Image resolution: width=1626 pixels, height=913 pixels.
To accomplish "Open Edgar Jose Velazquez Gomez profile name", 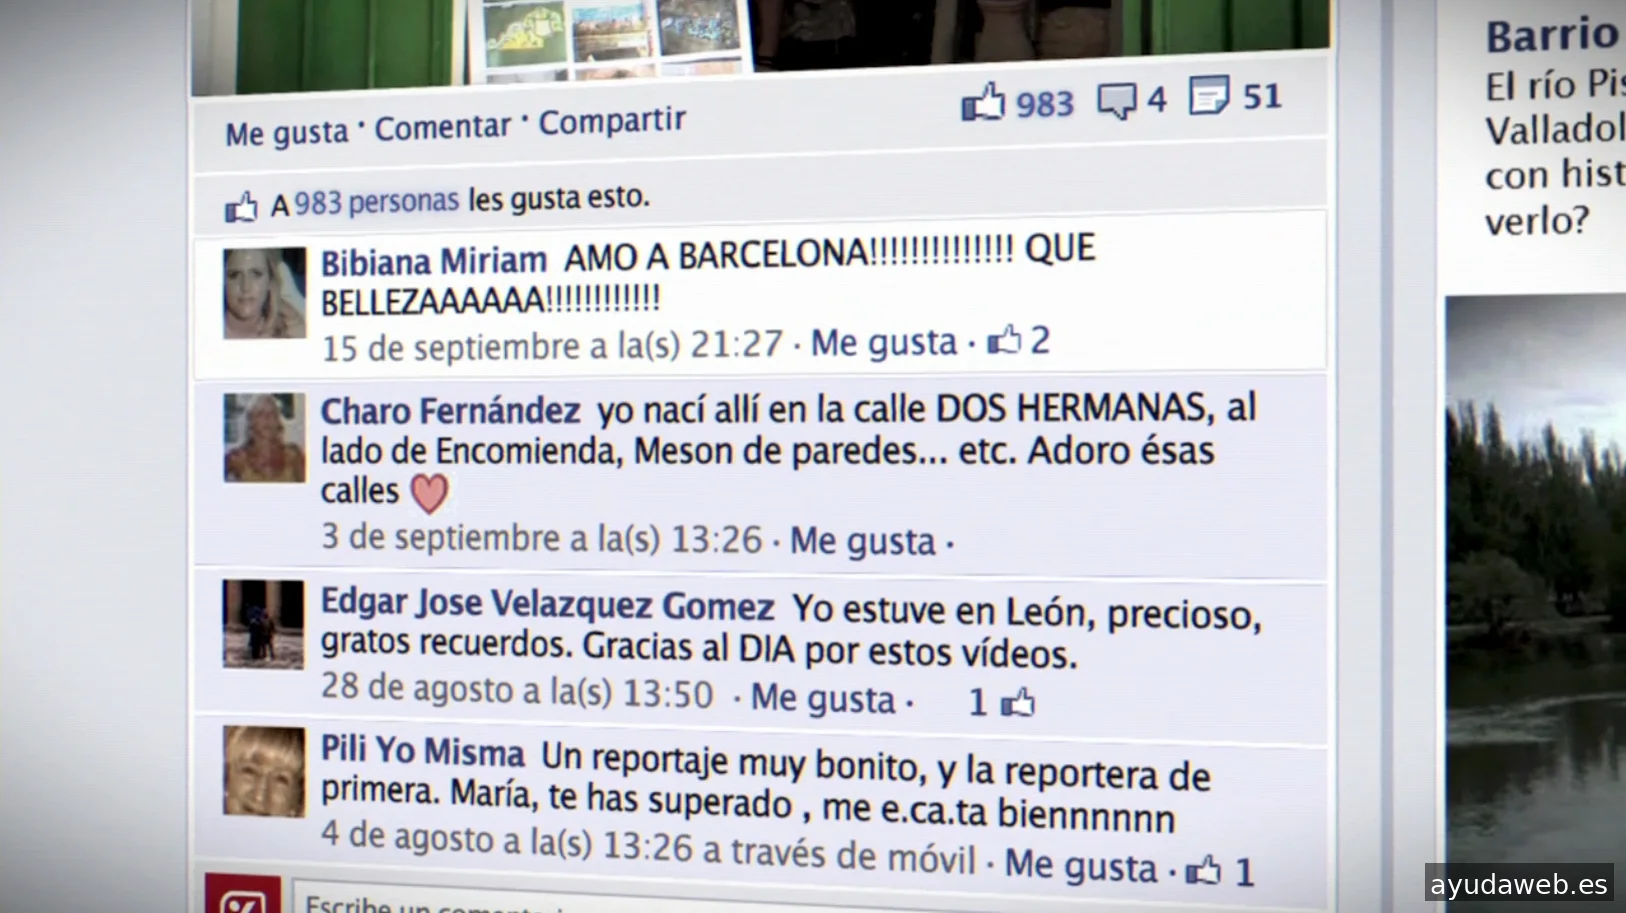I will pos(547,604).
